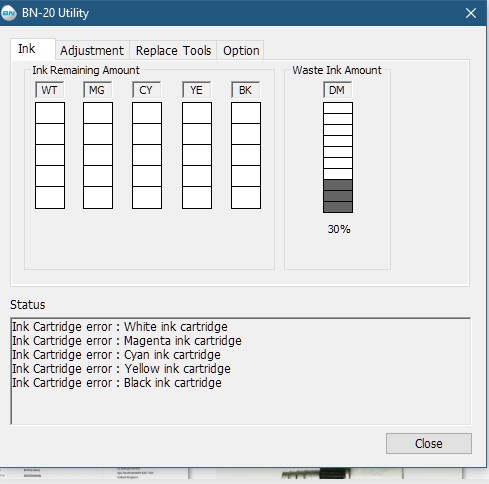
Task: Click the MG ink label
Action: tap(97, 90)
